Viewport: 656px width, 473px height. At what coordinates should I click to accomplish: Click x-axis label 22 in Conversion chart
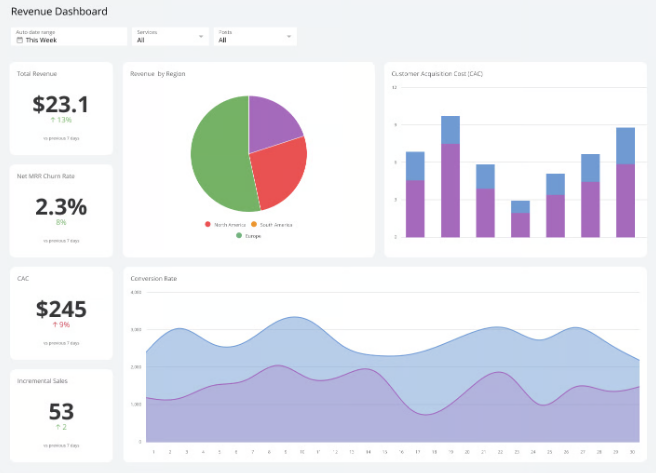coord(500,452)
